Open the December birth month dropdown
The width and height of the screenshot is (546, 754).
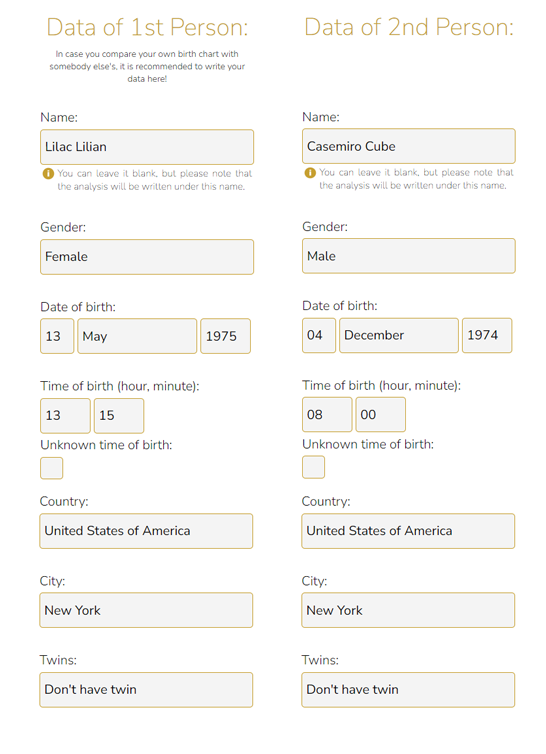tap(399, 335)
